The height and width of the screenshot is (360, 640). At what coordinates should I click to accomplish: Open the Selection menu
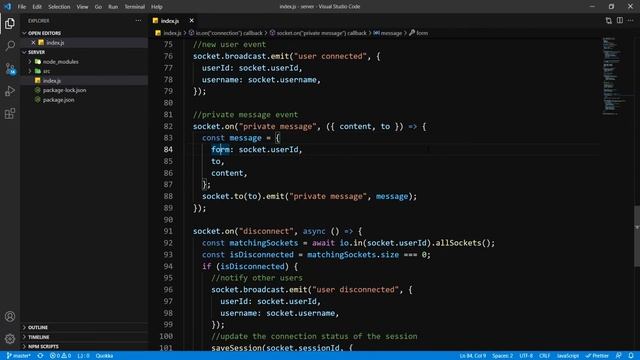tap(59, 7)
